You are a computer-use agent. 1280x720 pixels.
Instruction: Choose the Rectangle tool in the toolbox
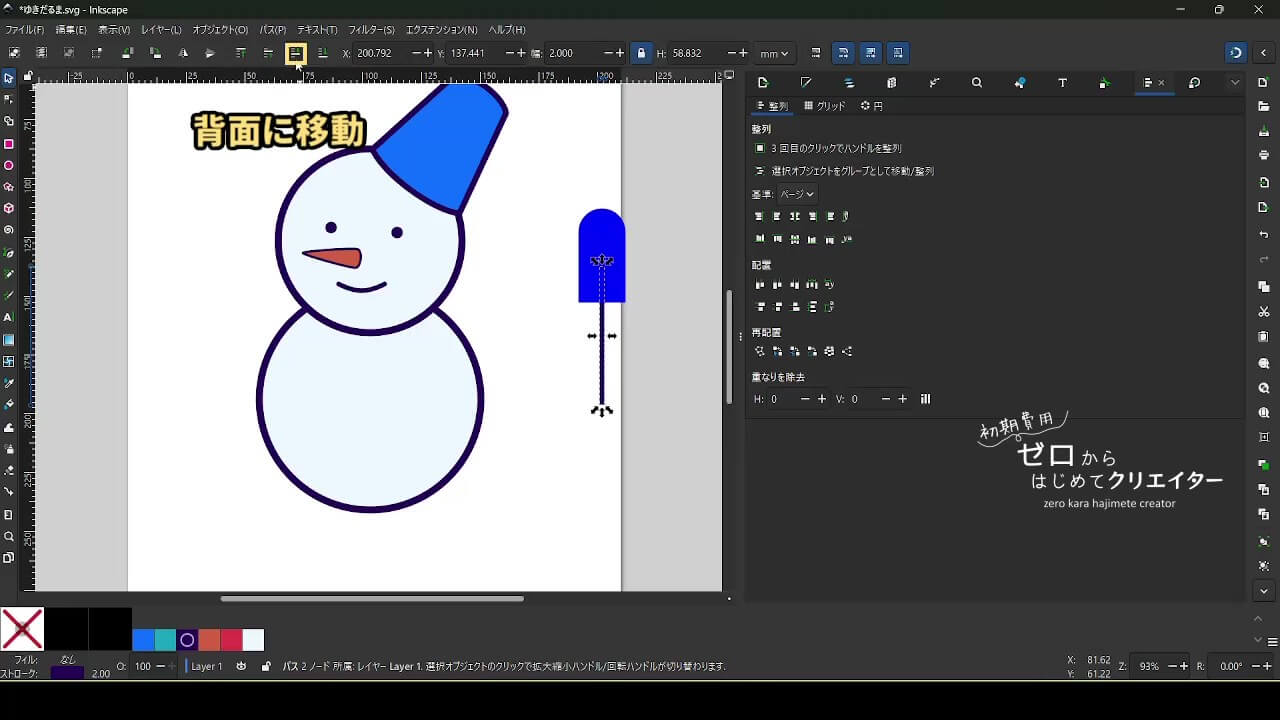9,144
